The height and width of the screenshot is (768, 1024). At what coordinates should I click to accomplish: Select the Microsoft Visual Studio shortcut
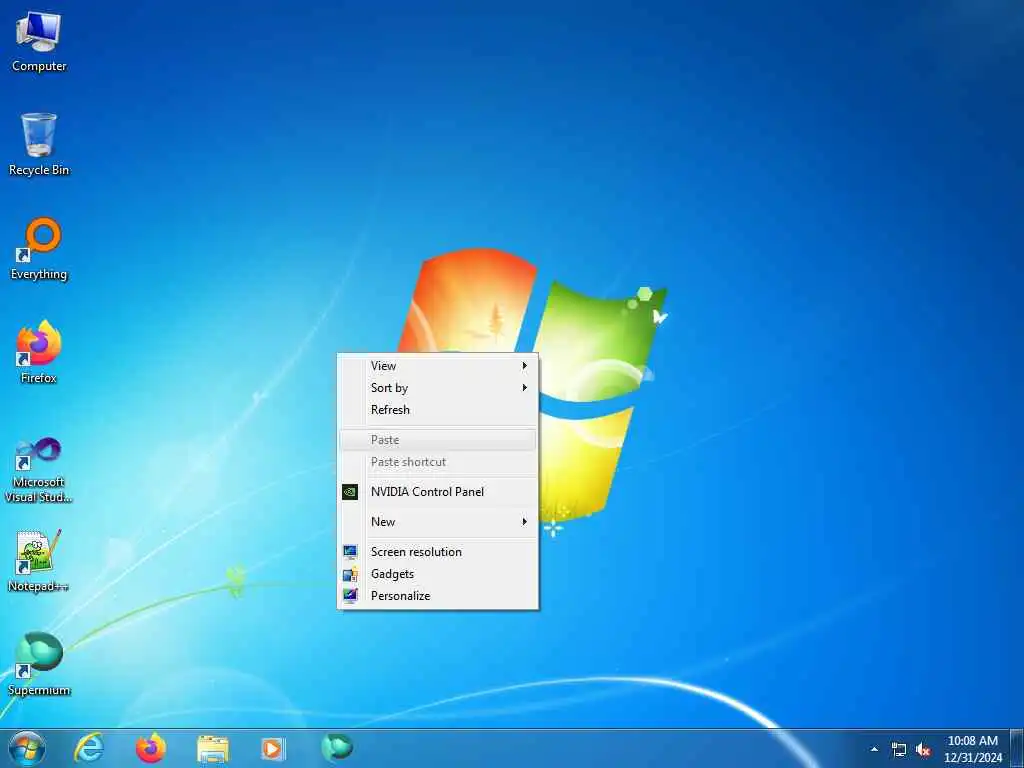pyautogui.click(x=39, y=470)
